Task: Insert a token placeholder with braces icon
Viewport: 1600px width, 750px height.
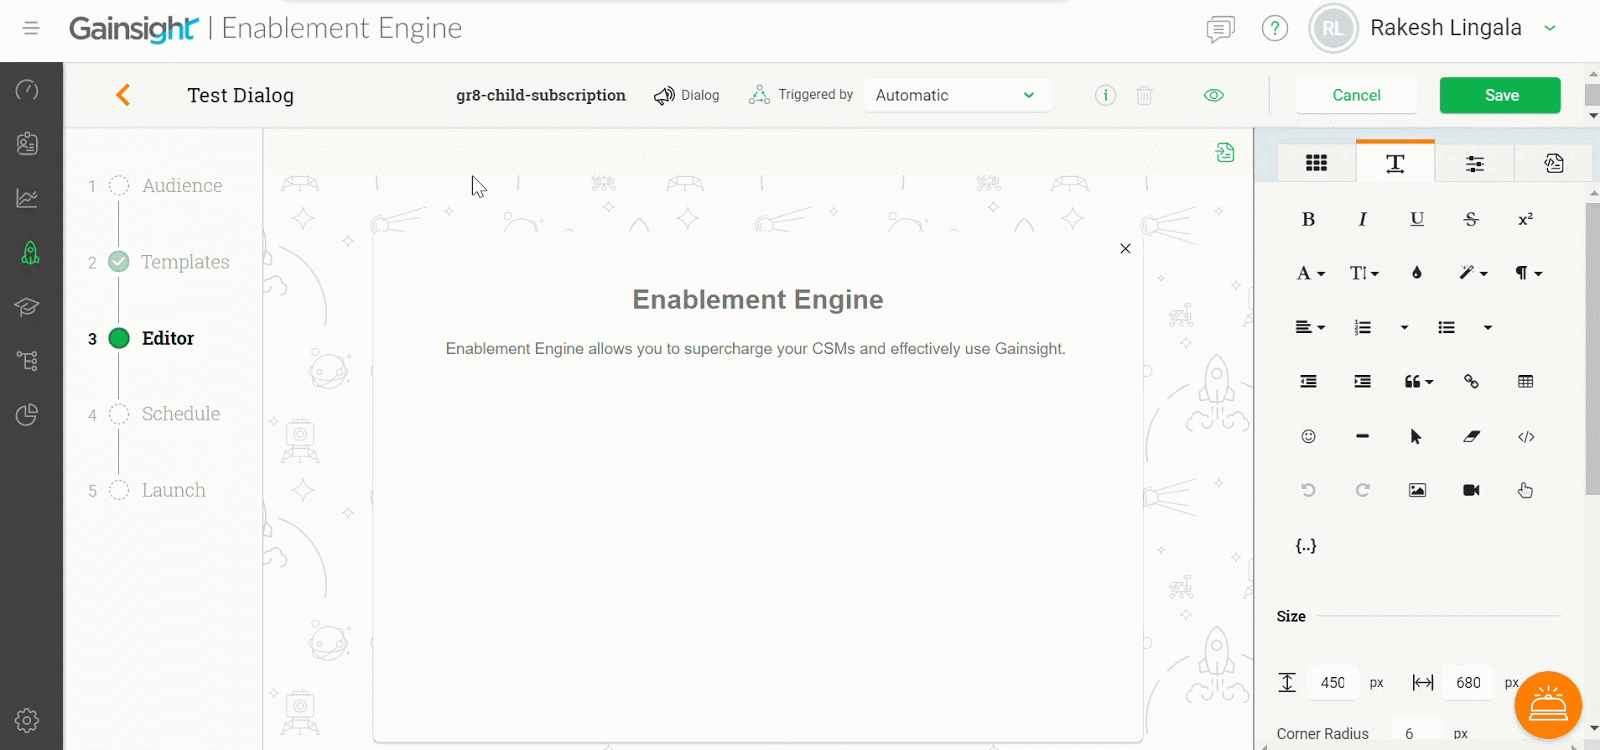Action: [x=1306, y=545]
